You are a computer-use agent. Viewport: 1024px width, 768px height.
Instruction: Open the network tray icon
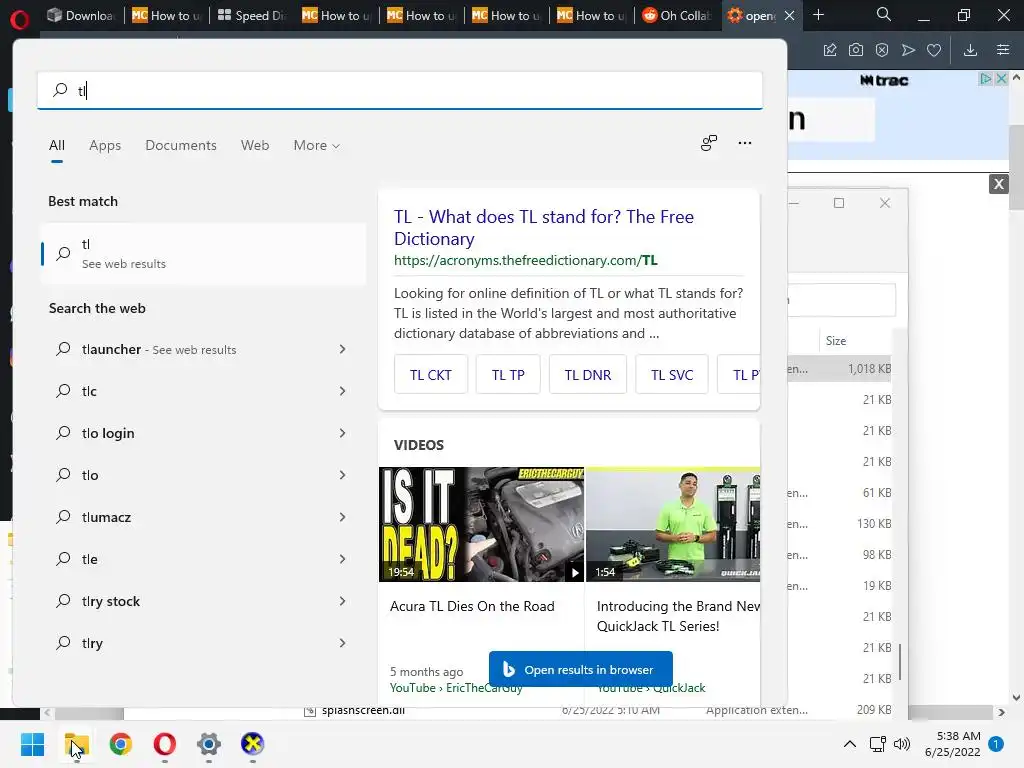877,744
